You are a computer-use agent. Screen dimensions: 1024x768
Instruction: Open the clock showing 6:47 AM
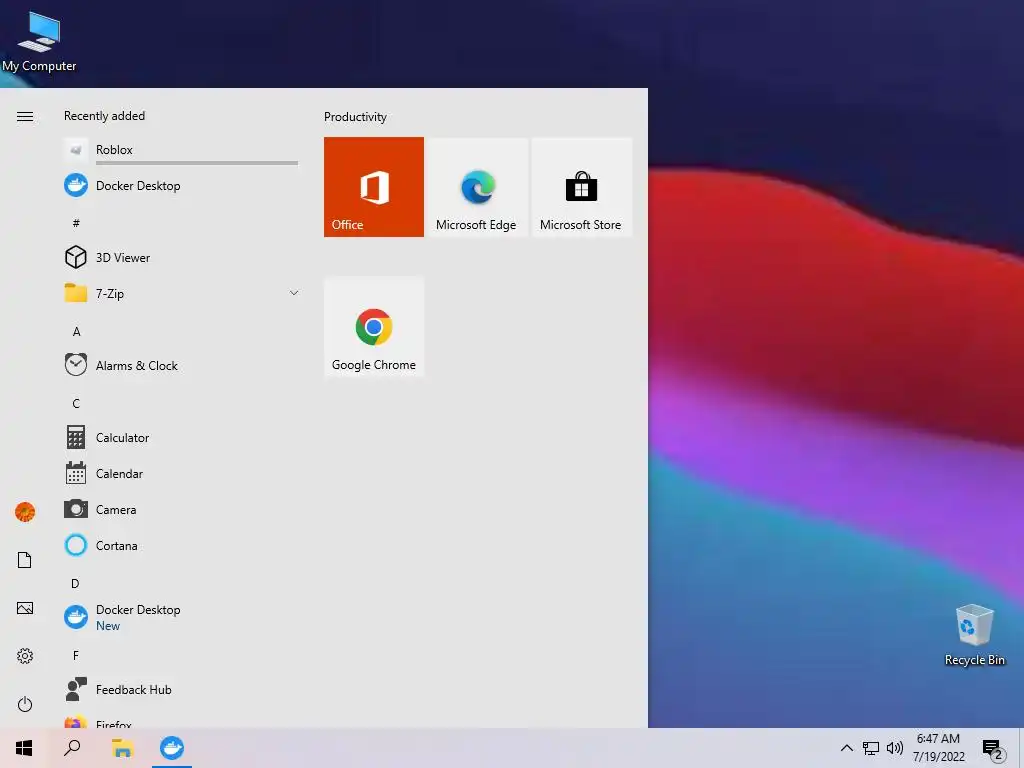pyautogui.click(x=938, y=748)
